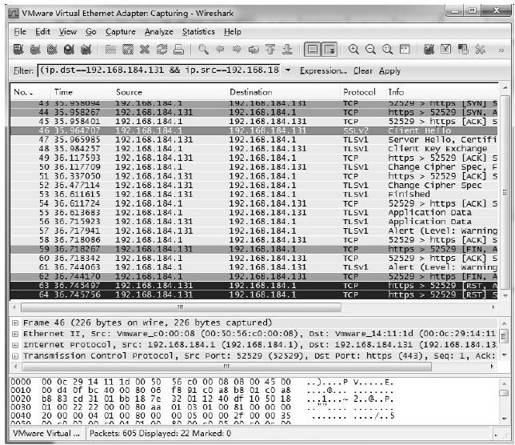Viewport: 515px width, 445px height.
Task: Open preferences toolbar icon
Action: tap(480, 50)
